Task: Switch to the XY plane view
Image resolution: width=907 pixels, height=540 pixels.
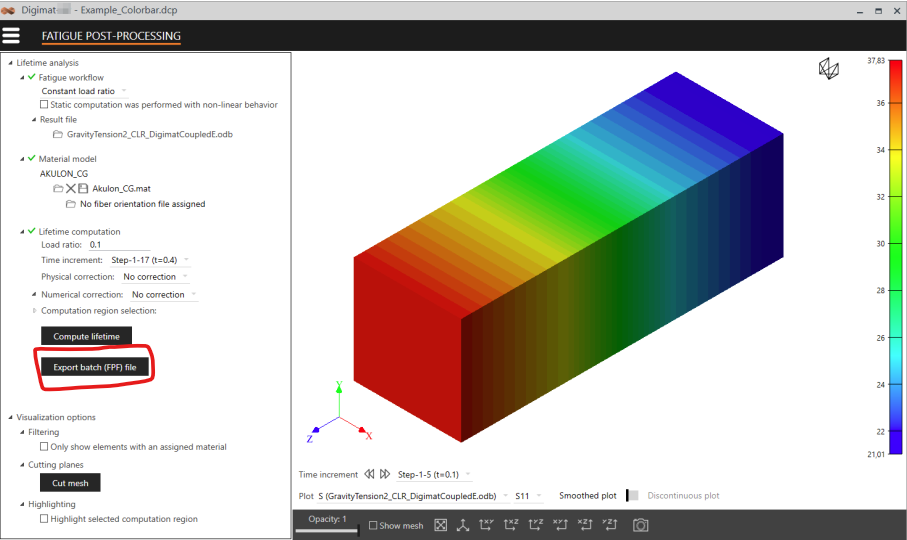Action: coord(487,525)
